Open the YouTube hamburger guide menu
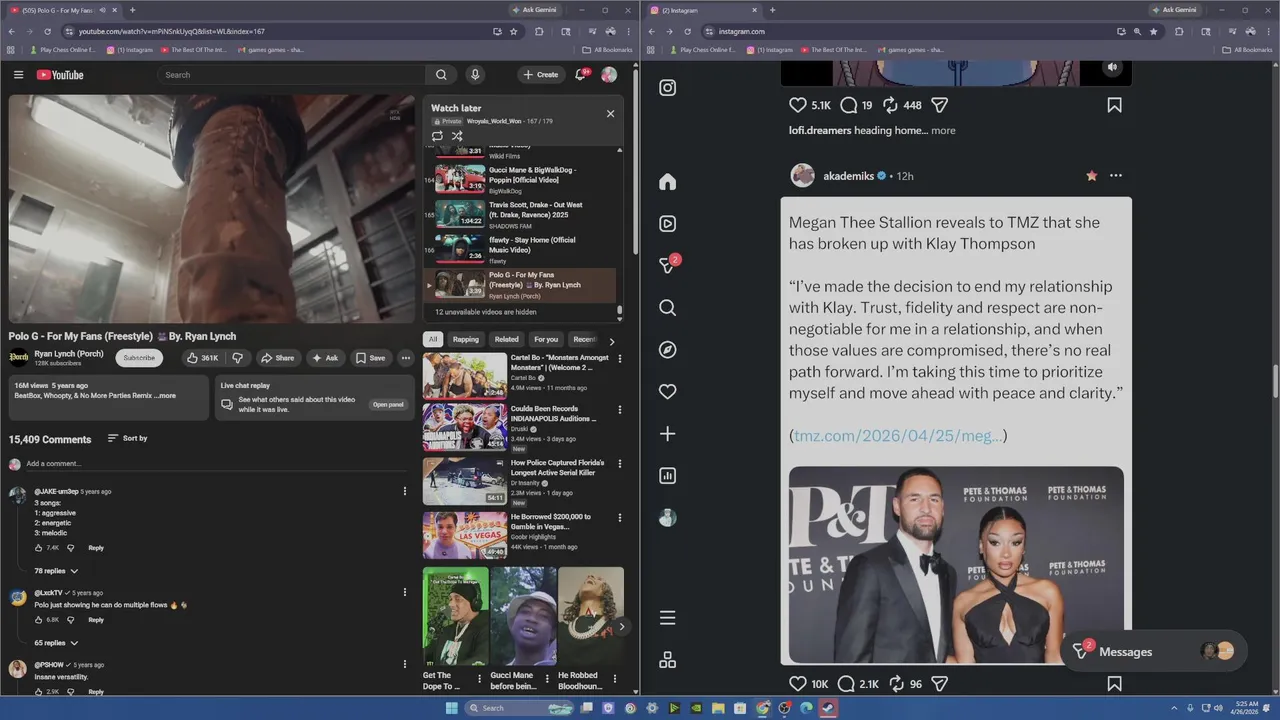 (x=18, y=75)
